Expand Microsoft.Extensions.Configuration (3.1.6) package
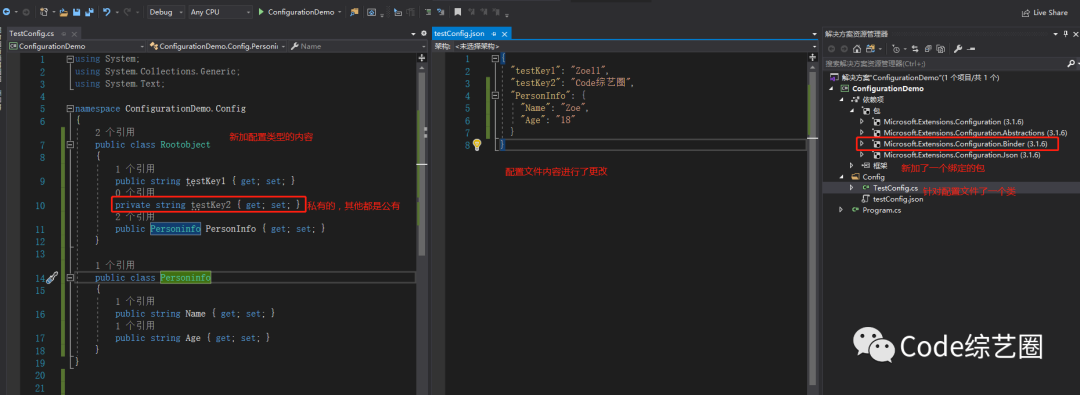1080x395 pixels. click(862, 121)
